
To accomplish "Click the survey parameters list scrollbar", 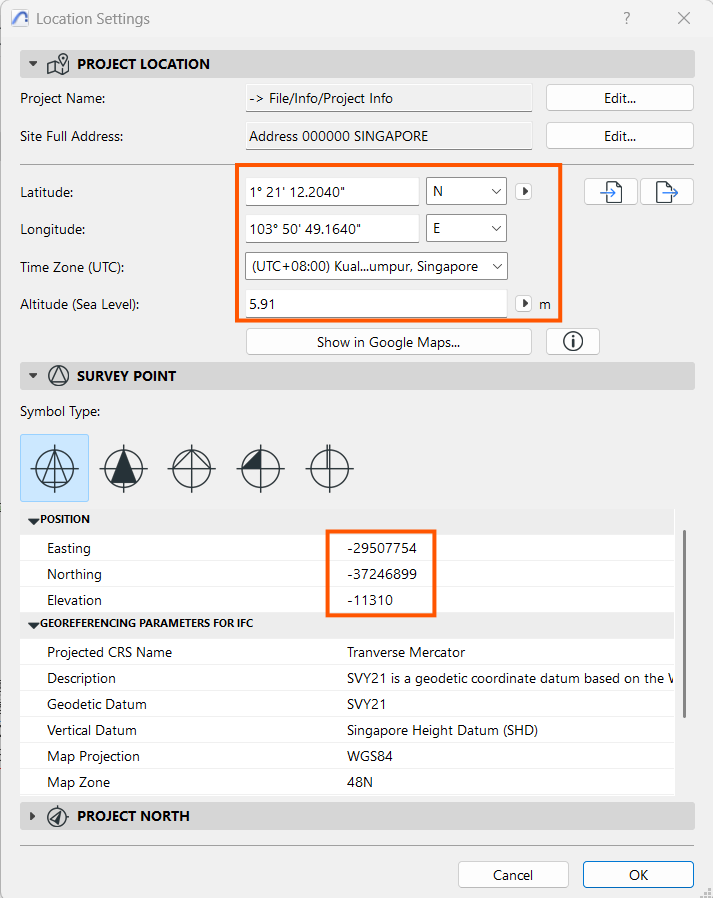I will (684, 620).
